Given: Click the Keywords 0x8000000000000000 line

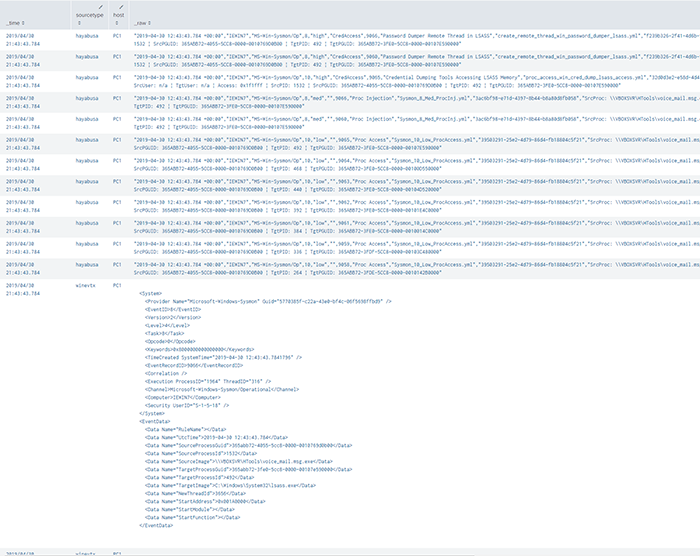Looking at the screenshot, I should (200, 350).
